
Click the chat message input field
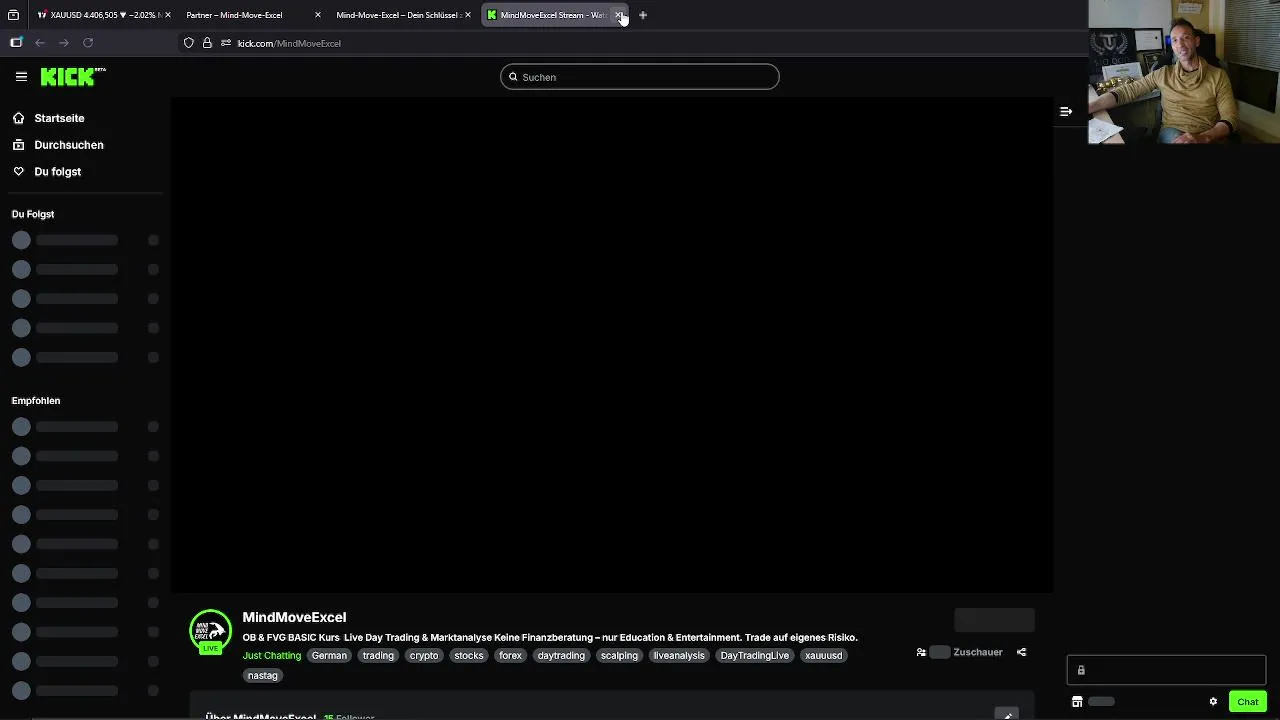tap(1166, 670)
